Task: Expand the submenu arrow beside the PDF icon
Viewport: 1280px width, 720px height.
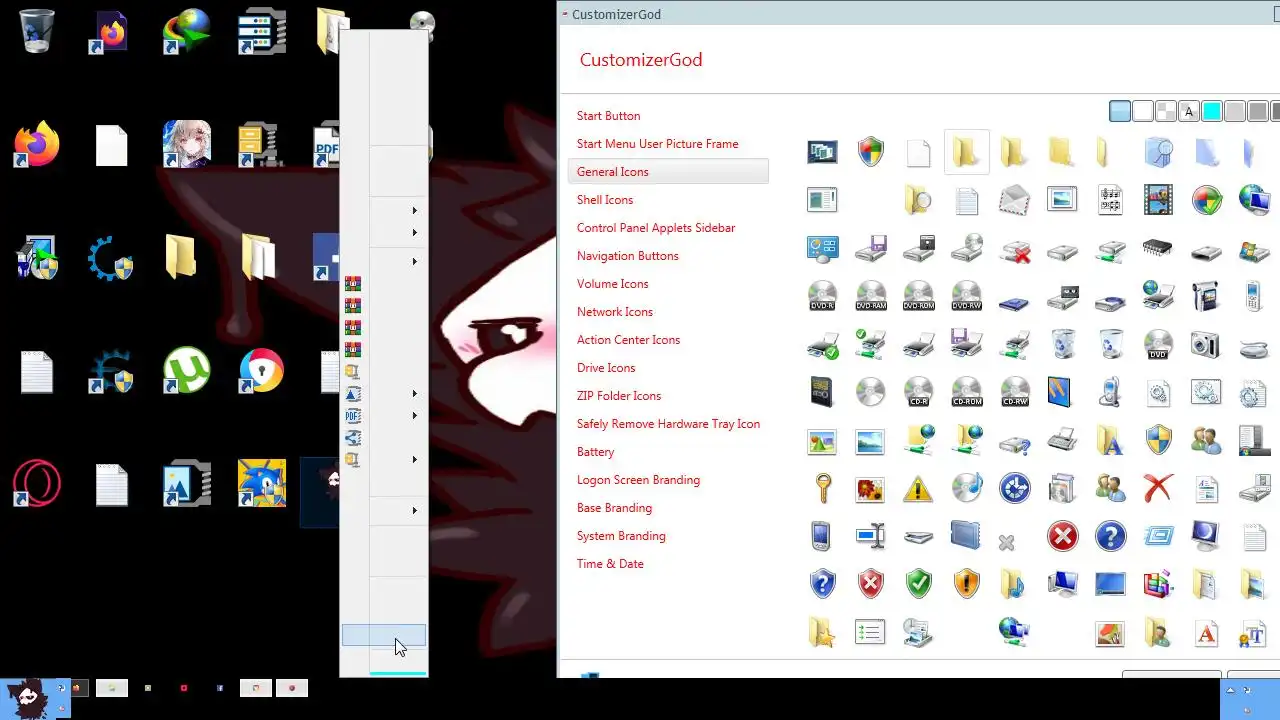Action: pos(414,415)
